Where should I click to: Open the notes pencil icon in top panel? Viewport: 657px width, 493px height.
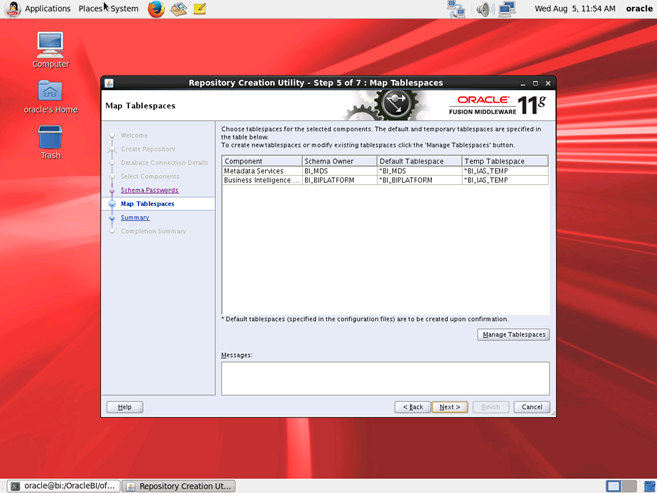point(200,9)
